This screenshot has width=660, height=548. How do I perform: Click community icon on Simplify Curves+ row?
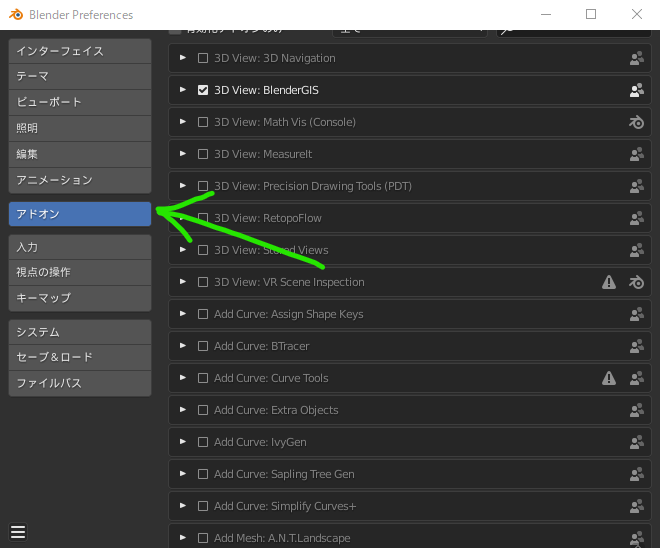[636, 506]
